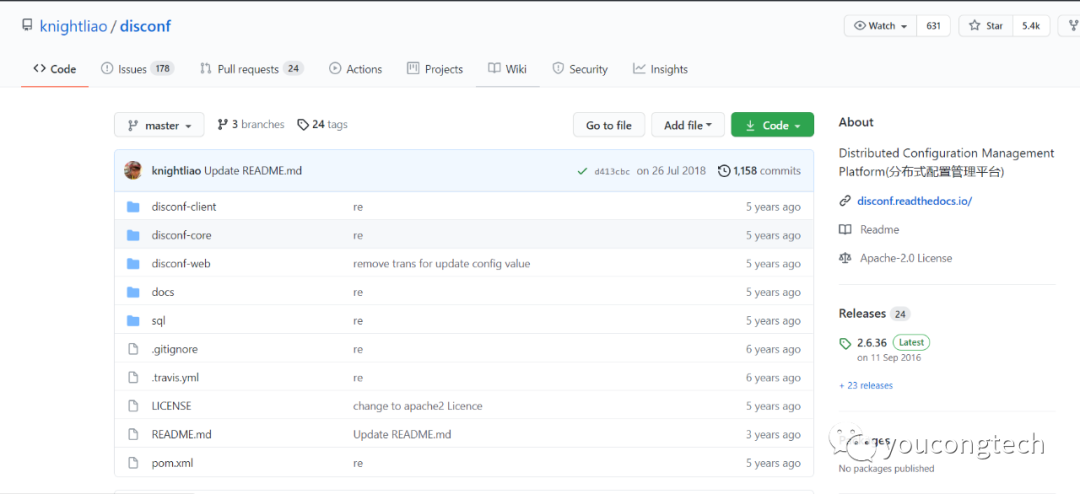
Task: Click the '6 years ago' timestamp for .gitignore
Action: pos(773,349)
